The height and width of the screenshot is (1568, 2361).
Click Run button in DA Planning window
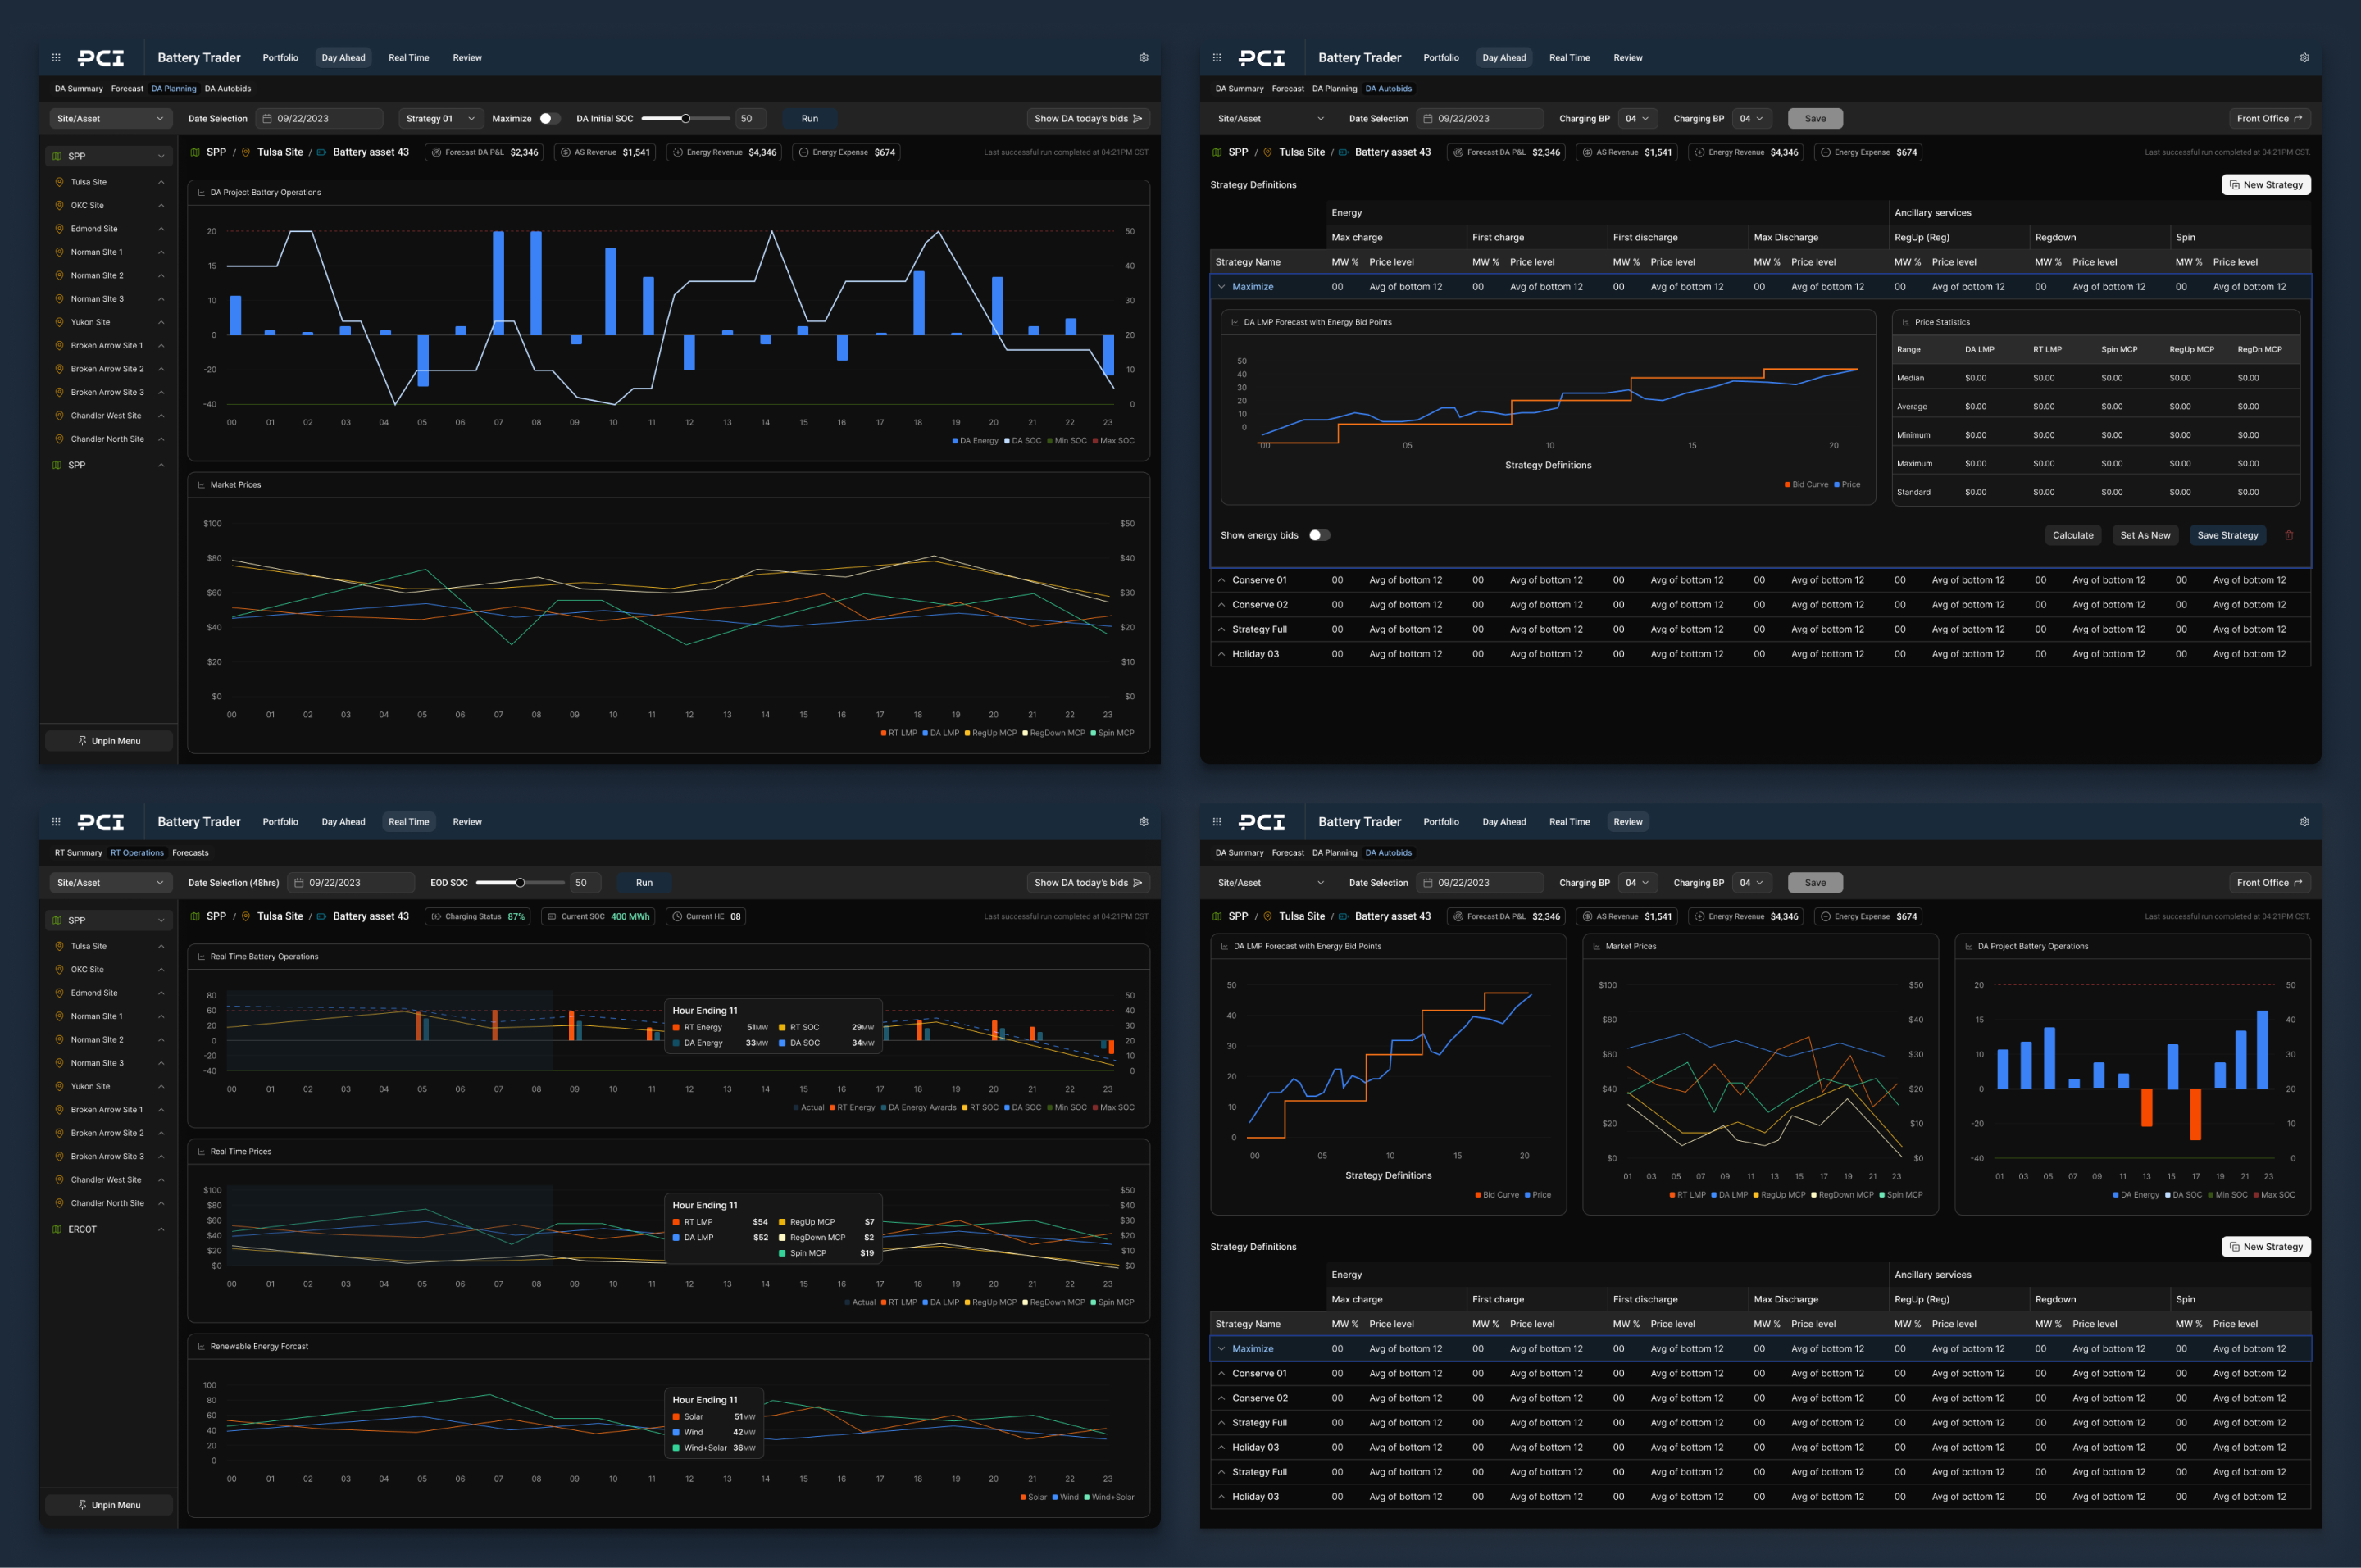(810, 119)
